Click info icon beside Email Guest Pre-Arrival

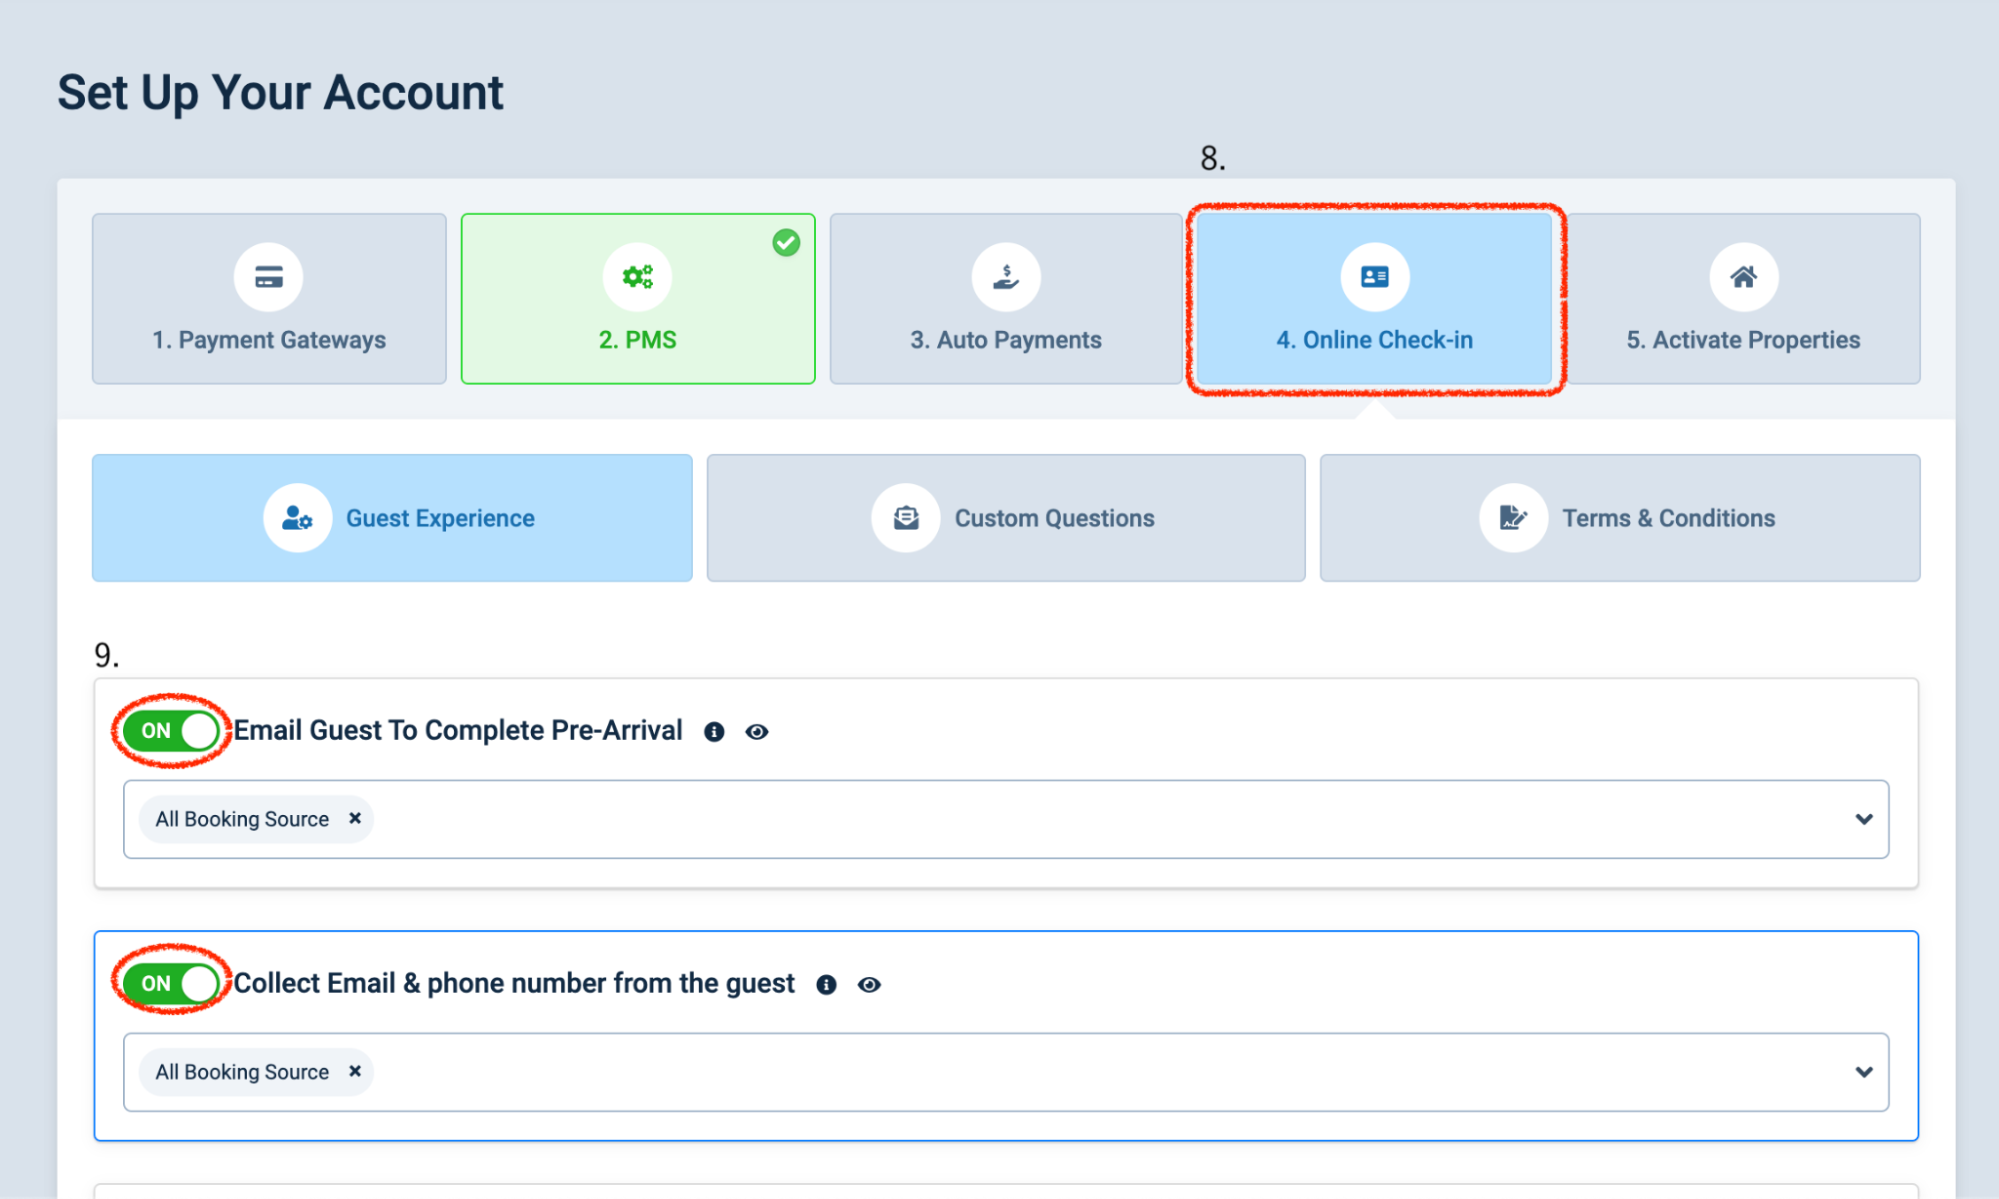tap(714, 732)
